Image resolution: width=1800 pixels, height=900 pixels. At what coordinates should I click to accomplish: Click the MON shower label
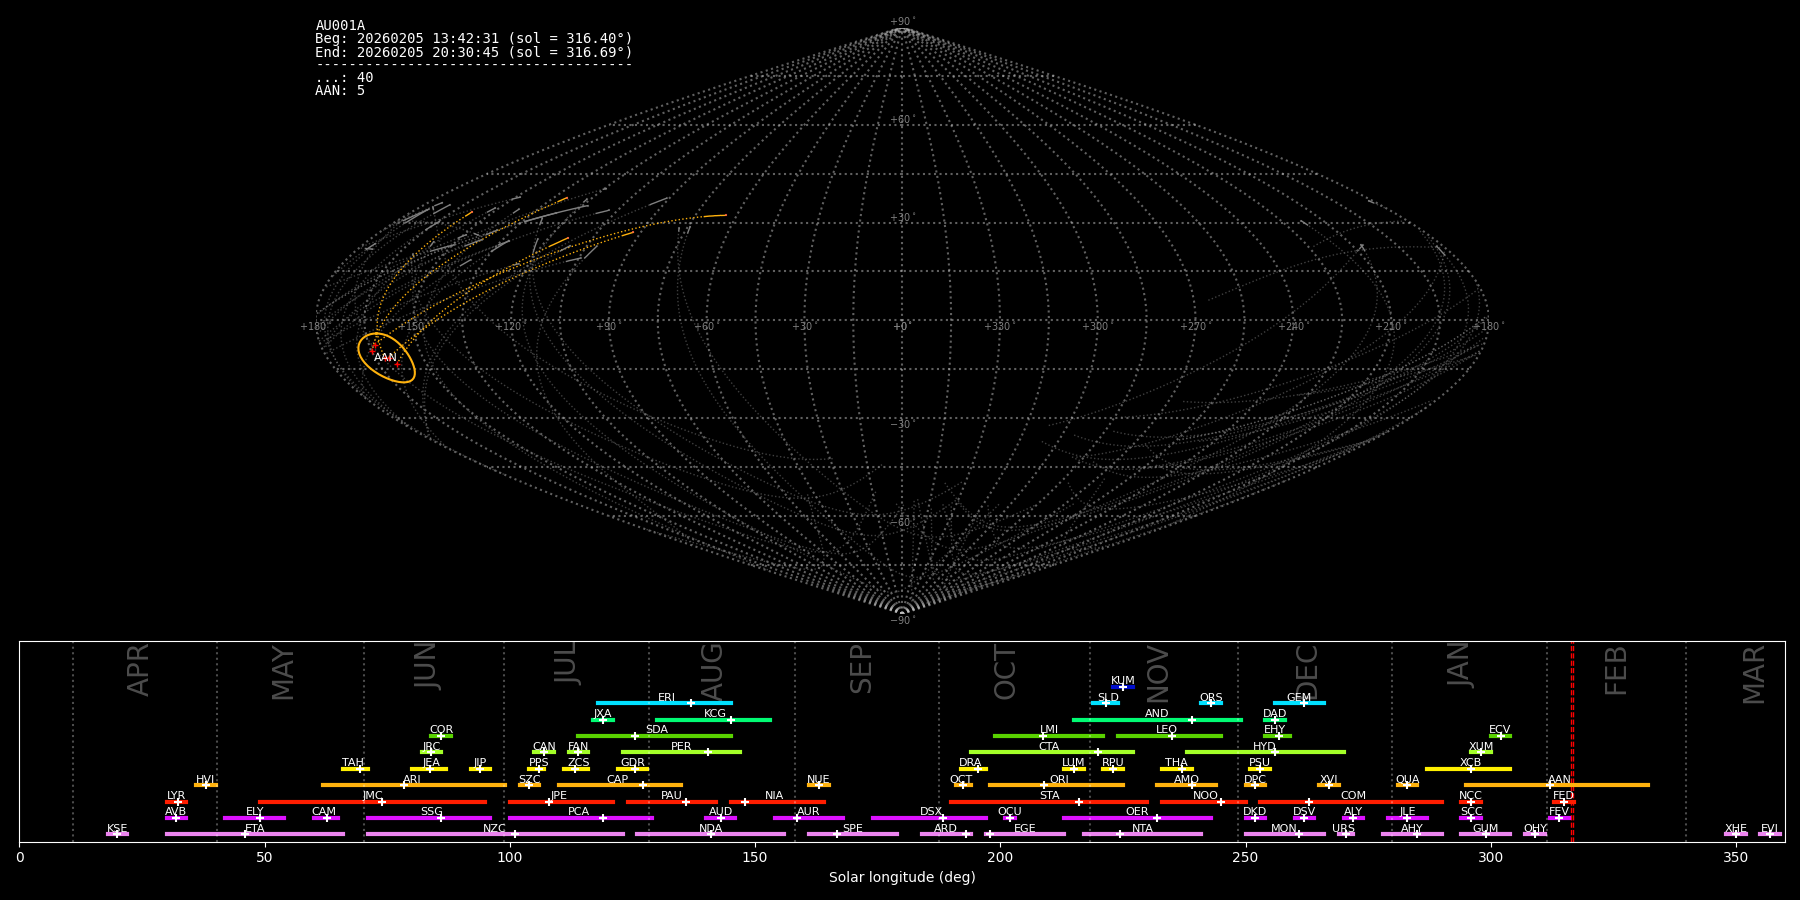[1284, 829]
